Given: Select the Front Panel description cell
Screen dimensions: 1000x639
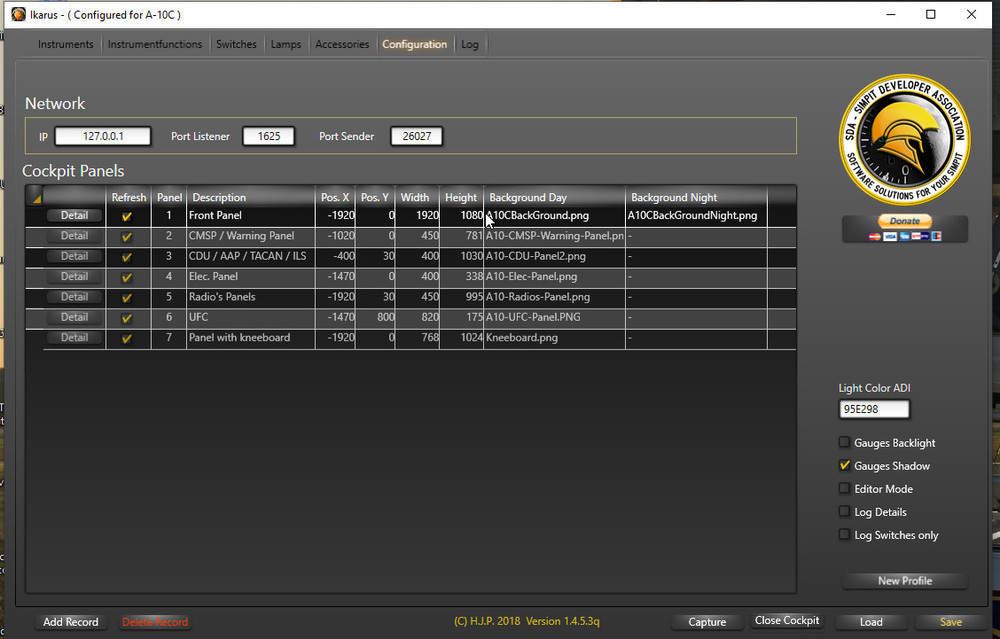Looking at the screenshot, I should (x=251, y=216).
